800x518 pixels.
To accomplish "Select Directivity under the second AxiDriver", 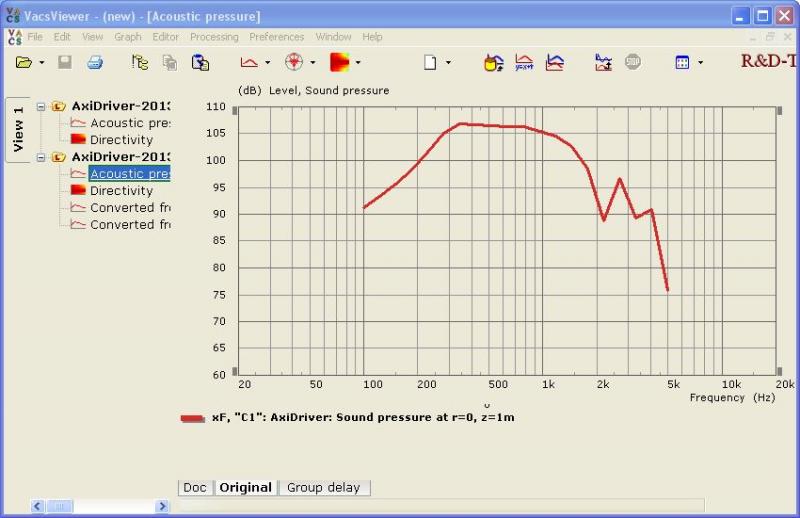I will 121,190.
